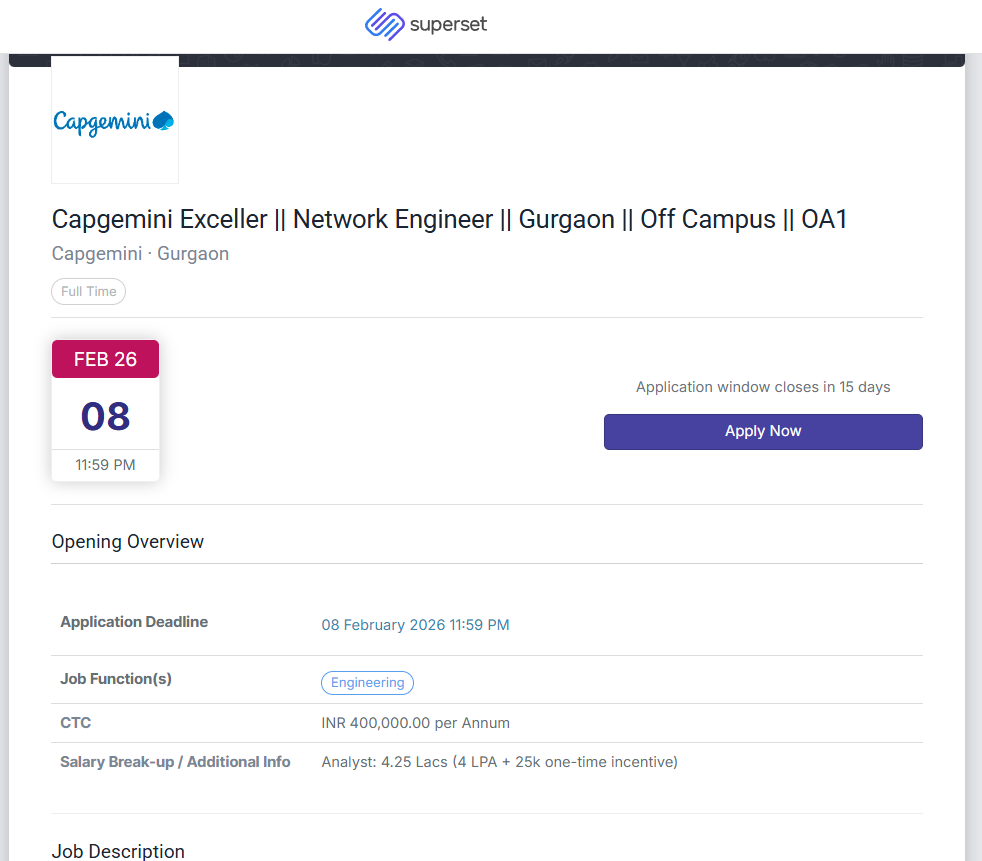The height and width of the screenshot is (861, 982).
Task: Open the Capgemini company logo thumbnail
Action: [115, 121]
